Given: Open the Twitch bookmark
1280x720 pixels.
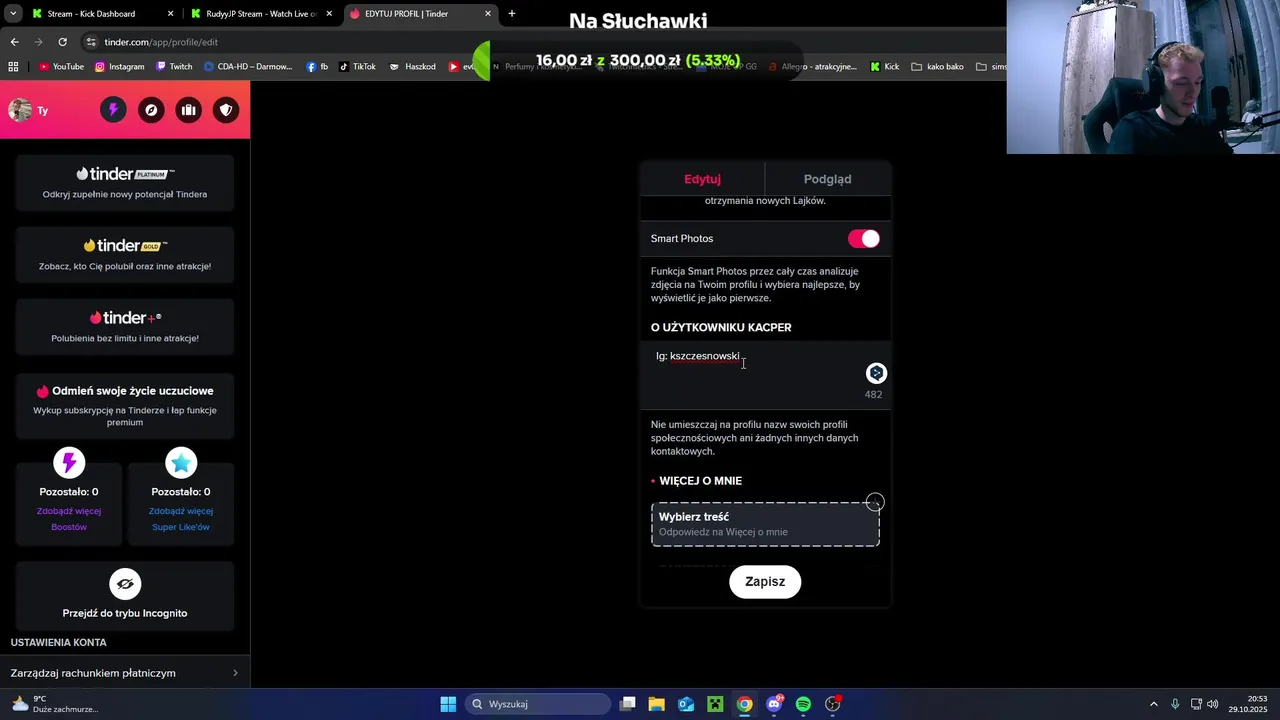Looking at the screenshot, I should pos(174,67).
